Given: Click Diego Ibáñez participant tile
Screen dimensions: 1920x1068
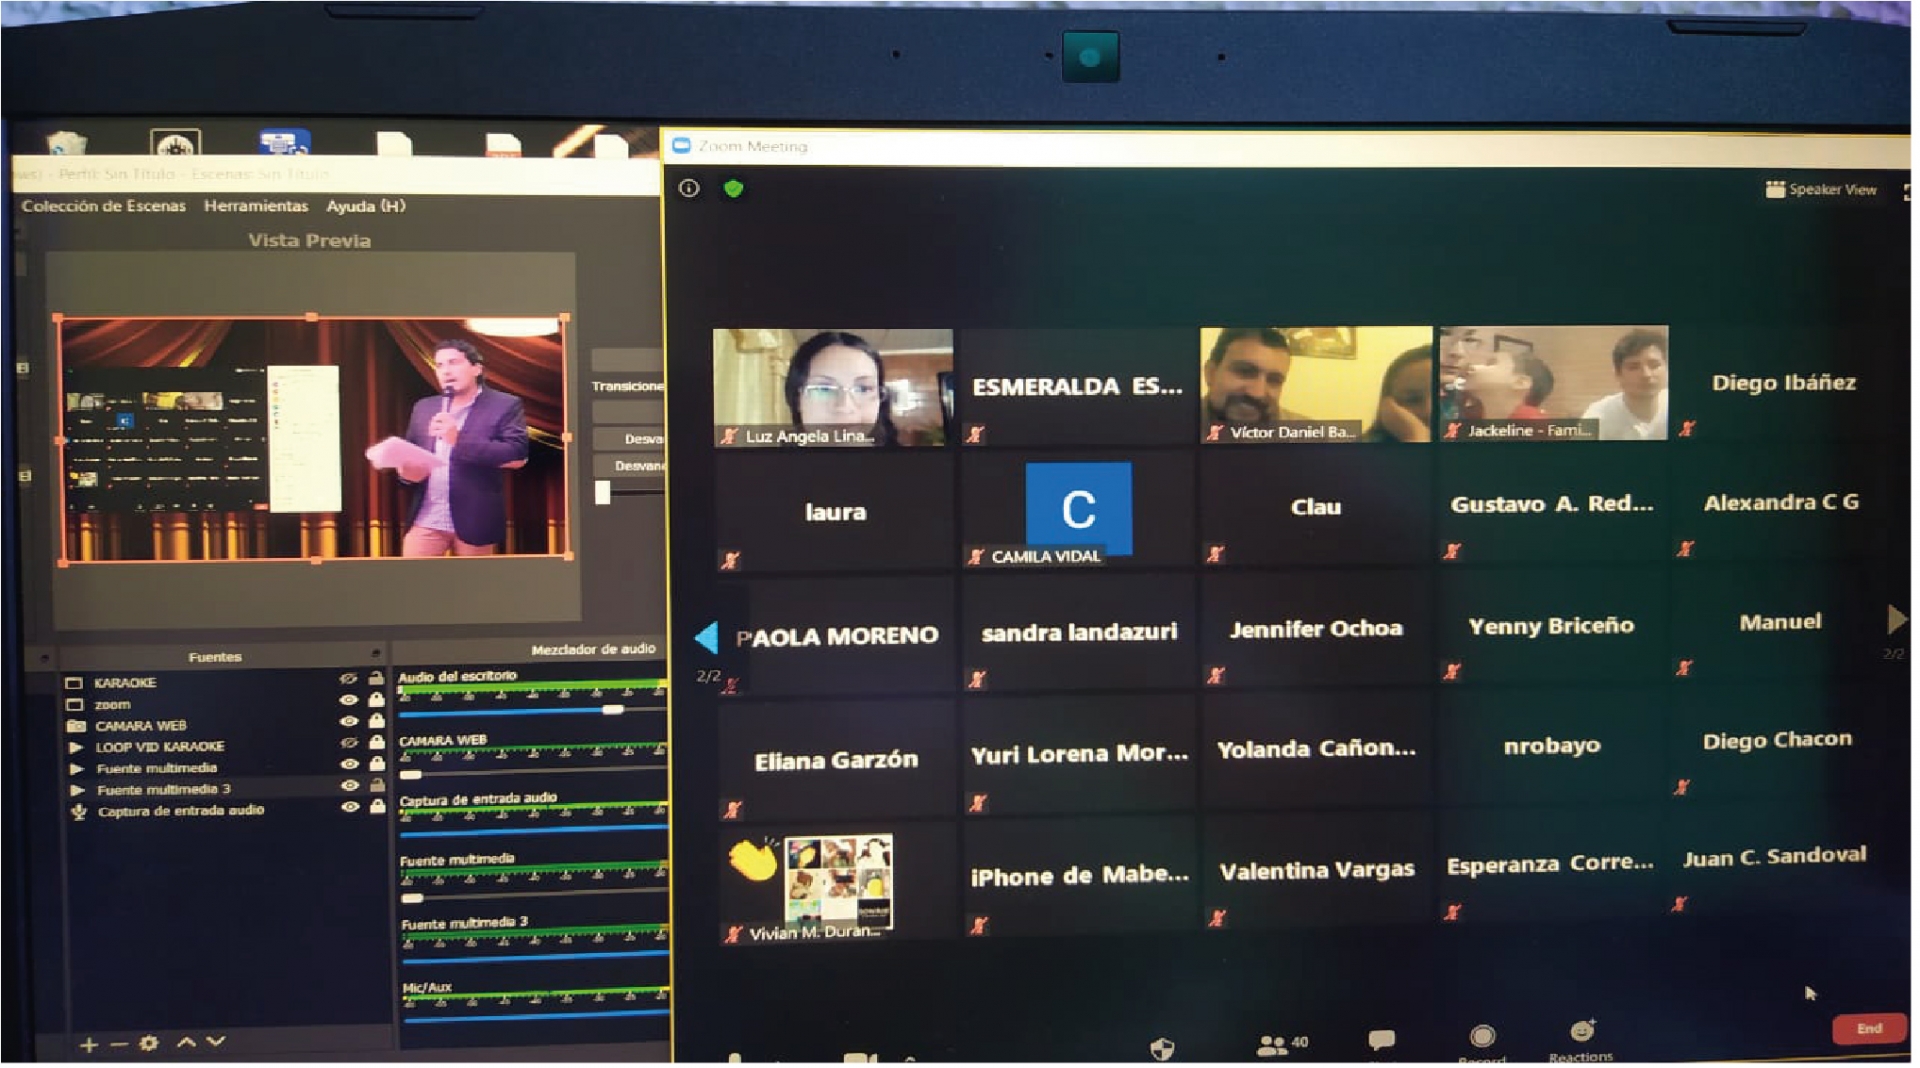Looking at the screenshot, I should pos(1784,382).
